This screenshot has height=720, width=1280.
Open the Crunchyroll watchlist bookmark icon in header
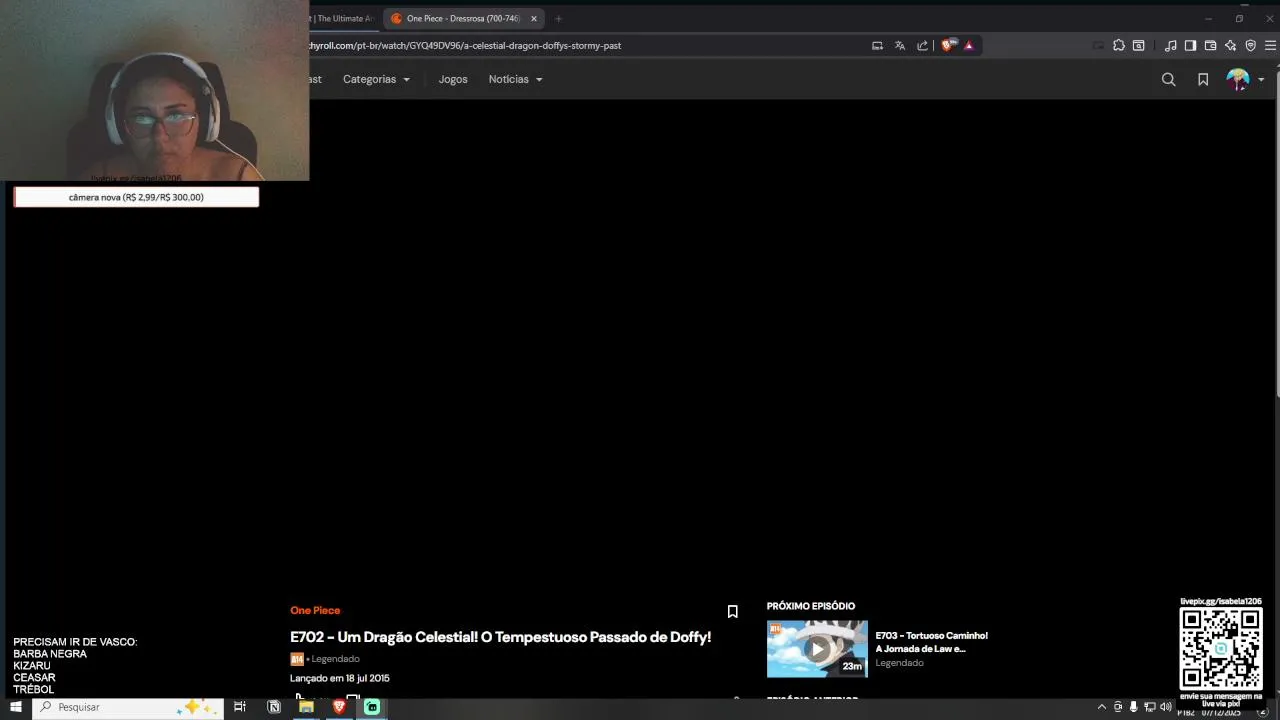point(1203,79)
